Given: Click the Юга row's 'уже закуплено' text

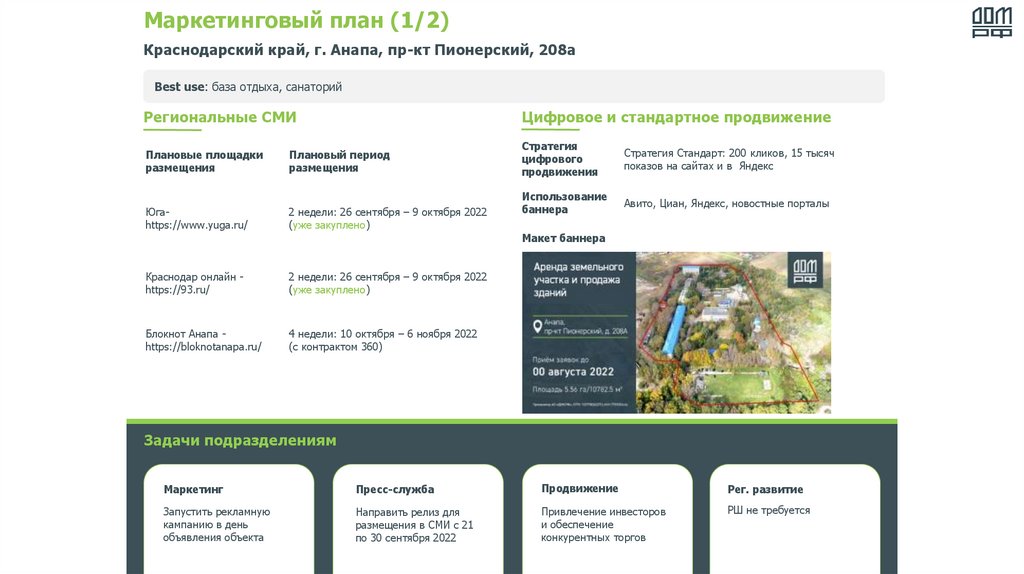Looking at the screenshot, I should pos(328,225).
